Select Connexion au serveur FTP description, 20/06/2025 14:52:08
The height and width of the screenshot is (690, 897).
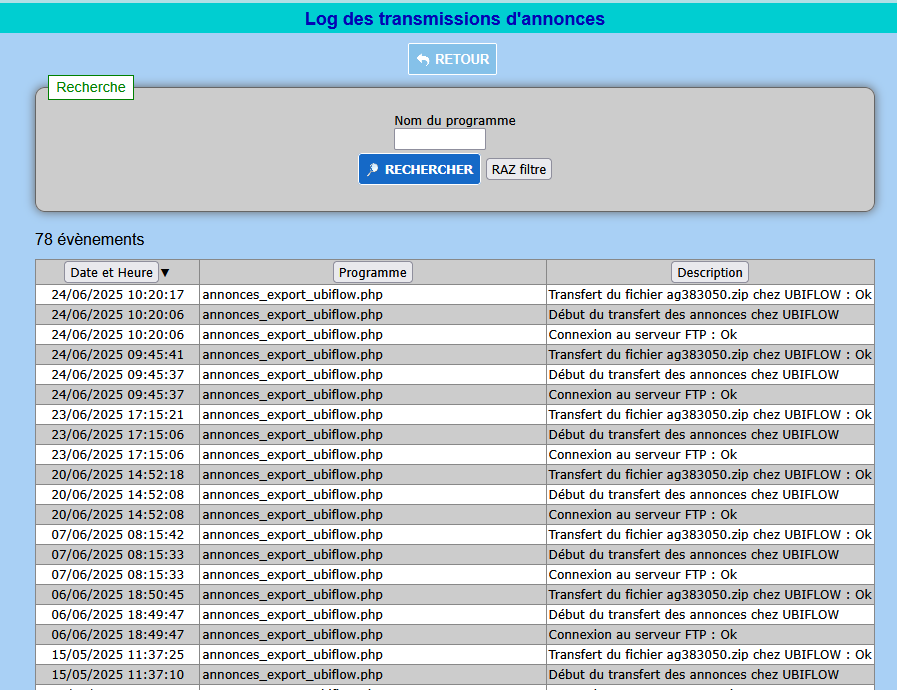coord(710,515)
